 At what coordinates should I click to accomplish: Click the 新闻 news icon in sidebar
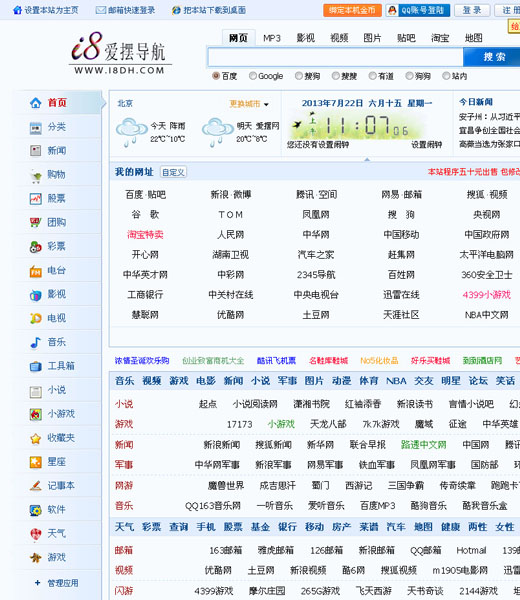(36, 151)
